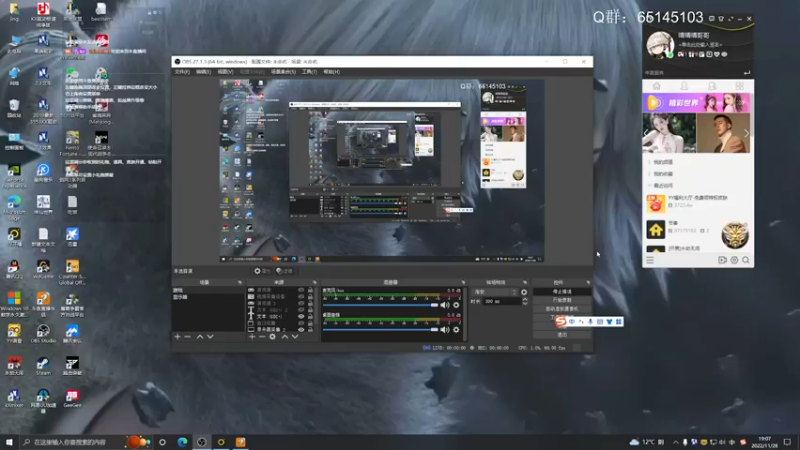This screenshot has height=450, width=800.
Task: Open Steam desktop shortcut
Action: pyautogui.click(x=43, y=366)
